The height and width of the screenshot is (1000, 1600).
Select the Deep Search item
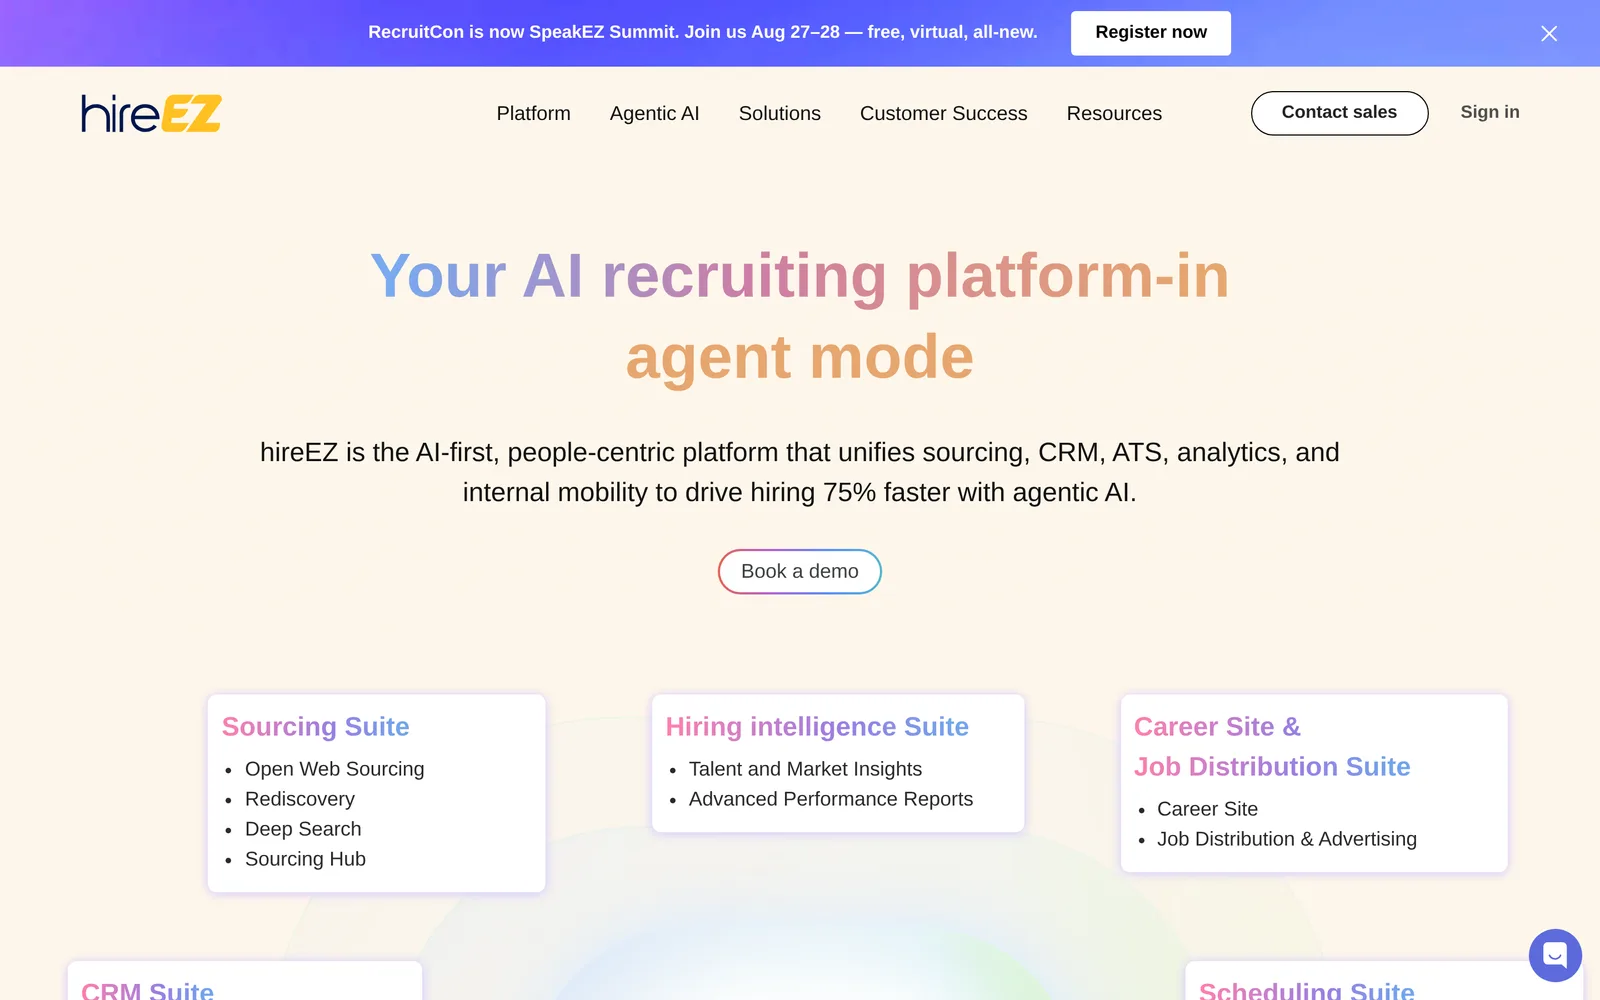(x=303, y=829)
